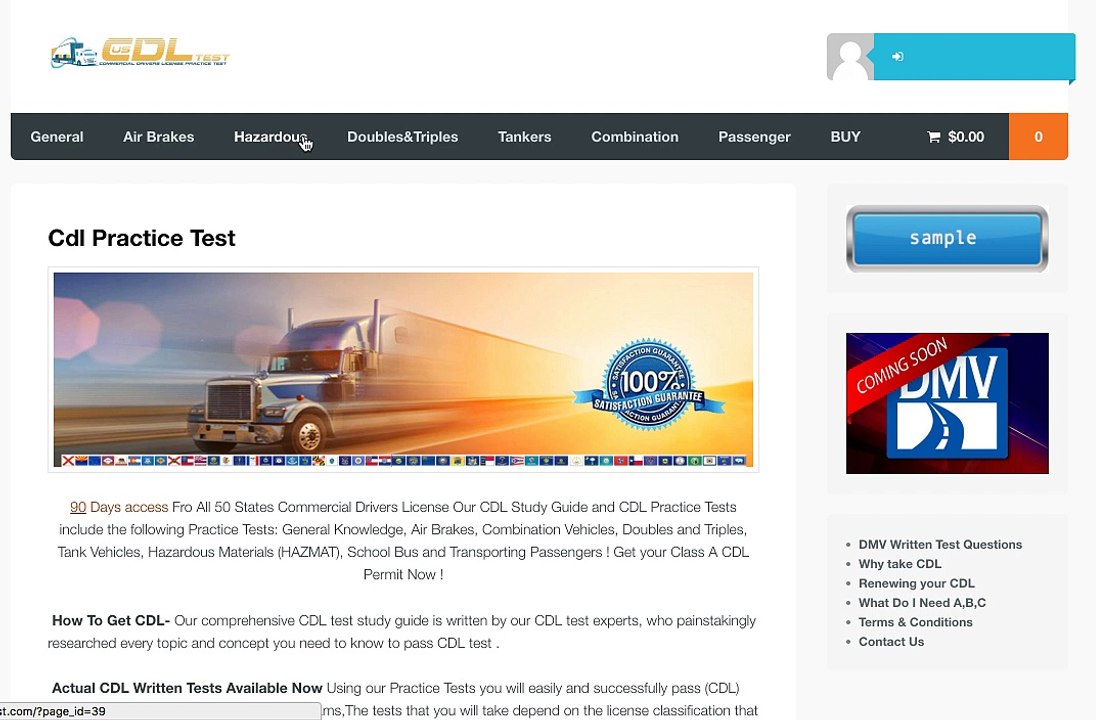Click the DMV Coming Soon banner
This screenshot has width=1096, height=720.
pos(947,403)
